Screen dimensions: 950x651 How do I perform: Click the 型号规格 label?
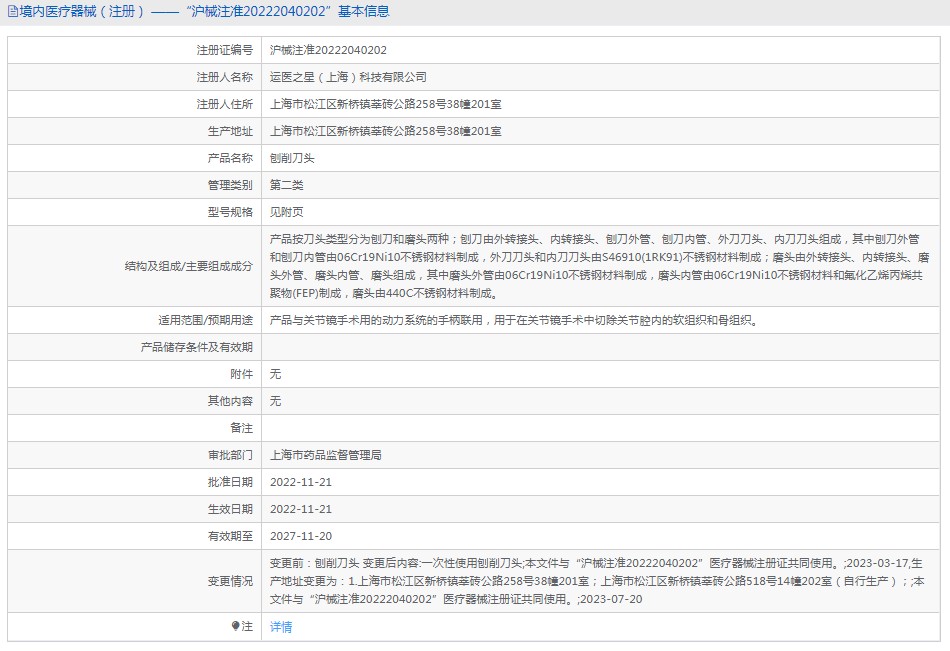pos(230,212)
